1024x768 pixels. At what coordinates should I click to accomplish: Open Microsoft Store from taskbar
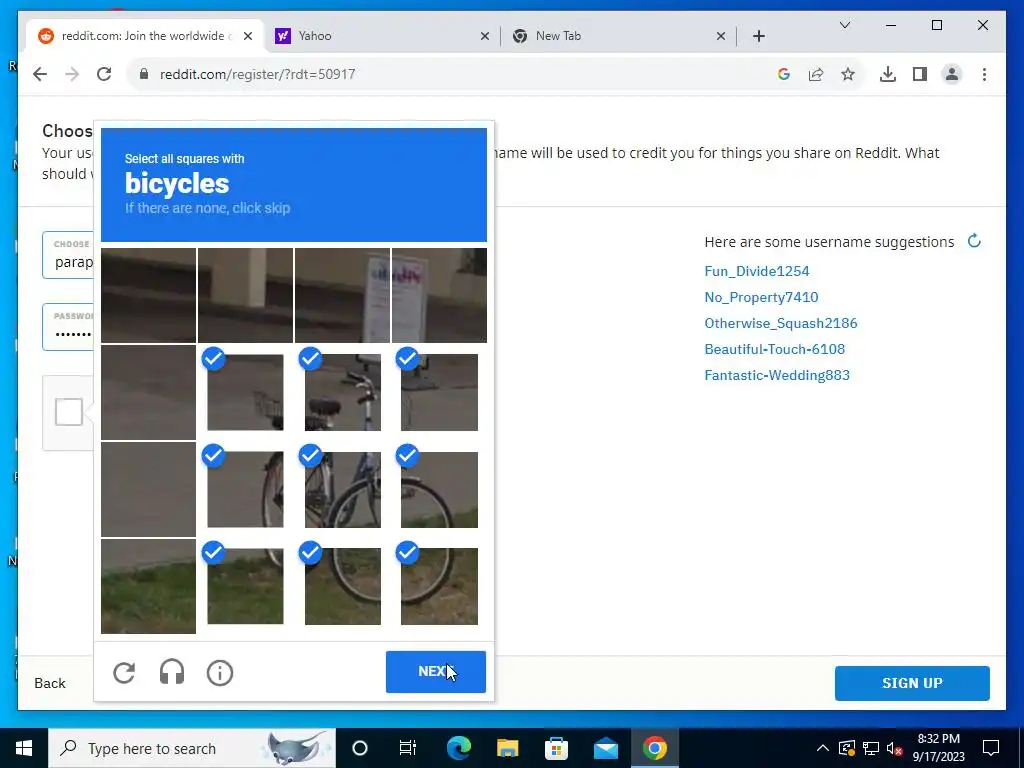[x=556, y=748]
